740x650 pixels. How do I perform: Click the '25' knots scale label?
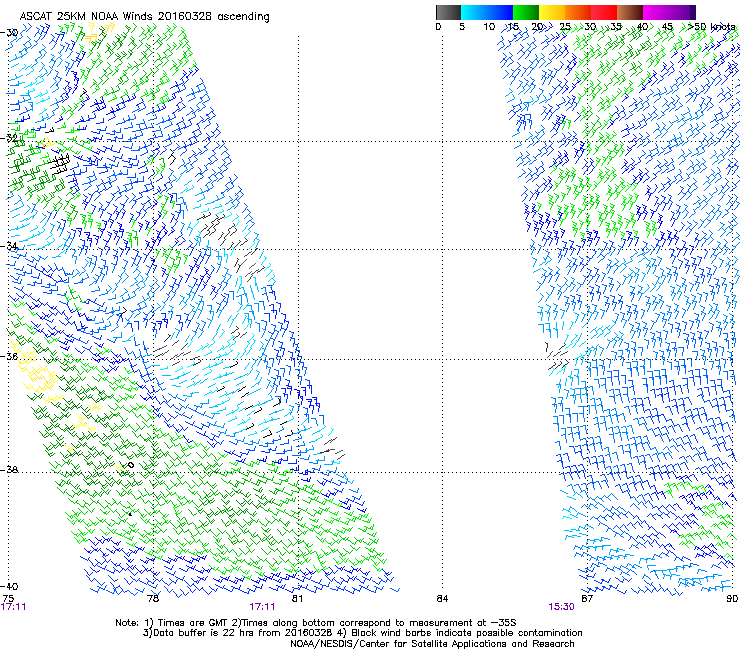[x=565, y=27]
